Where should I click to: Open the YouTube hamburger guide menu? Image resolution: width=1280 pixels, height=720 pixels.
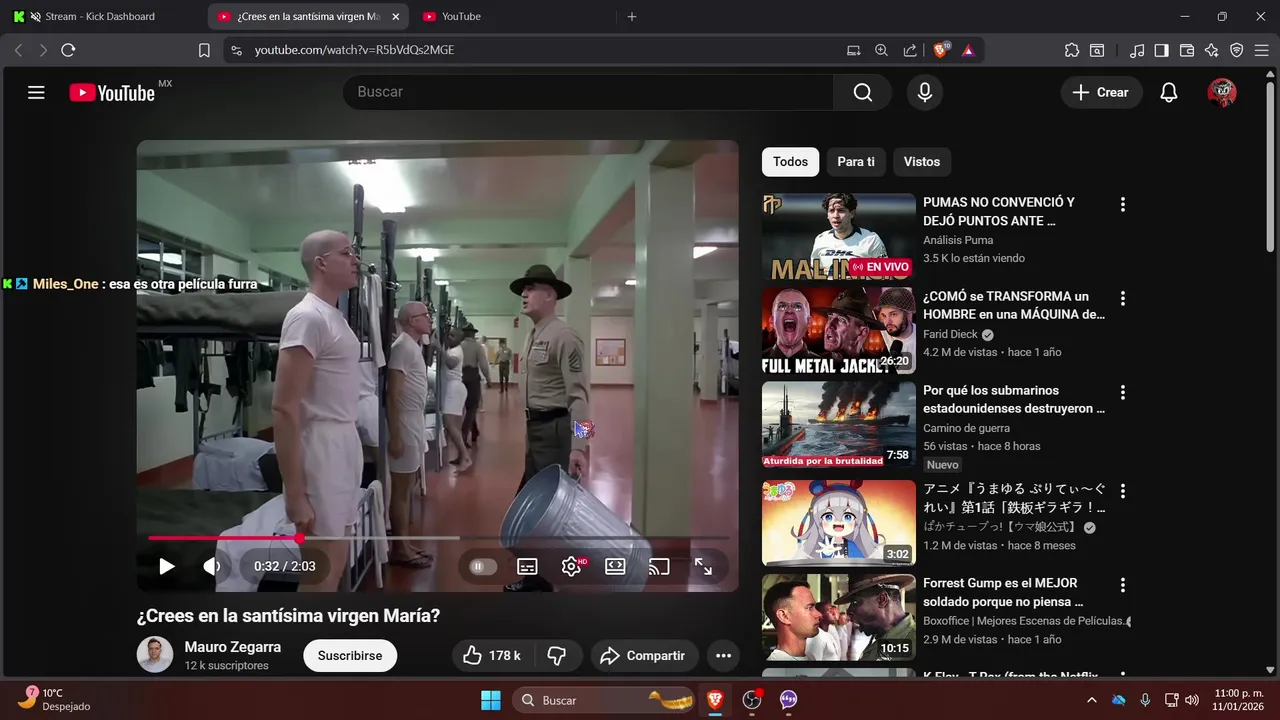coord(36,92)
